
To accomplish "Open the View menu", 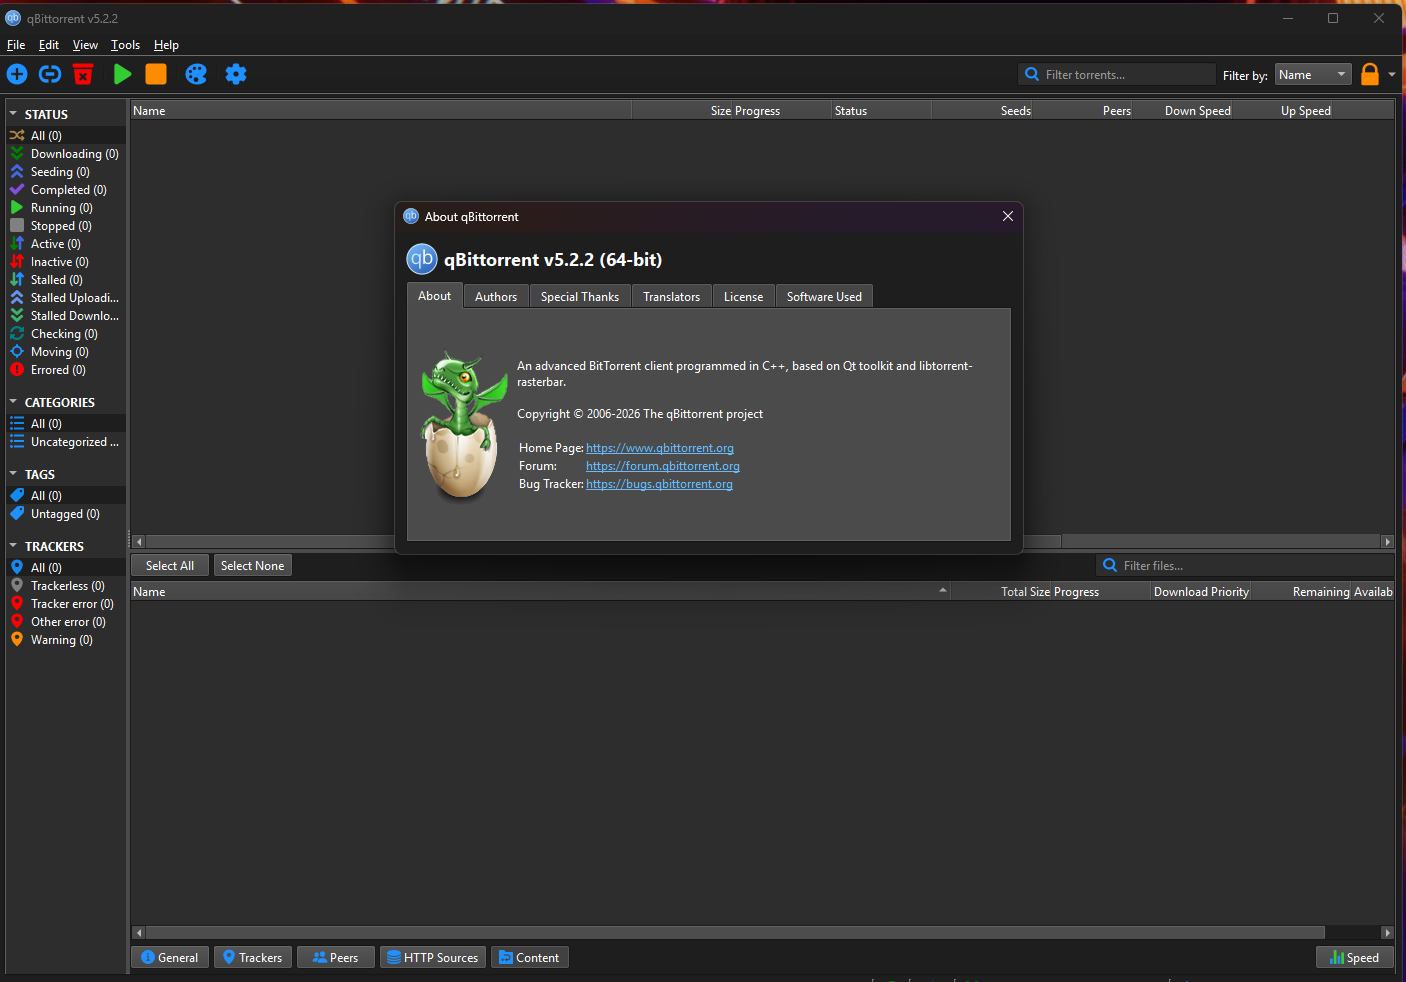I will tap(85, 45).
